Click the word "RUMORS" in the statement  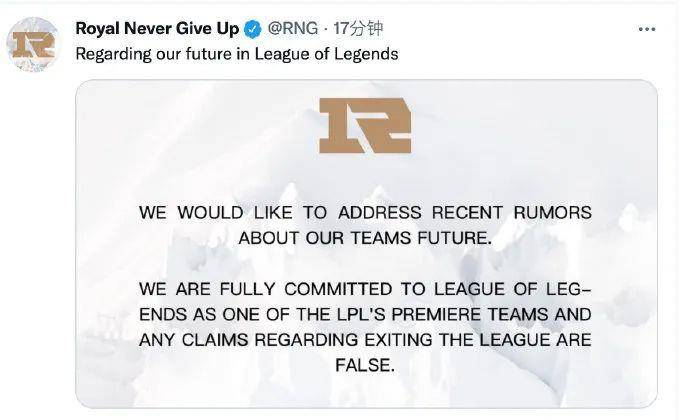(x=552, y=213)
